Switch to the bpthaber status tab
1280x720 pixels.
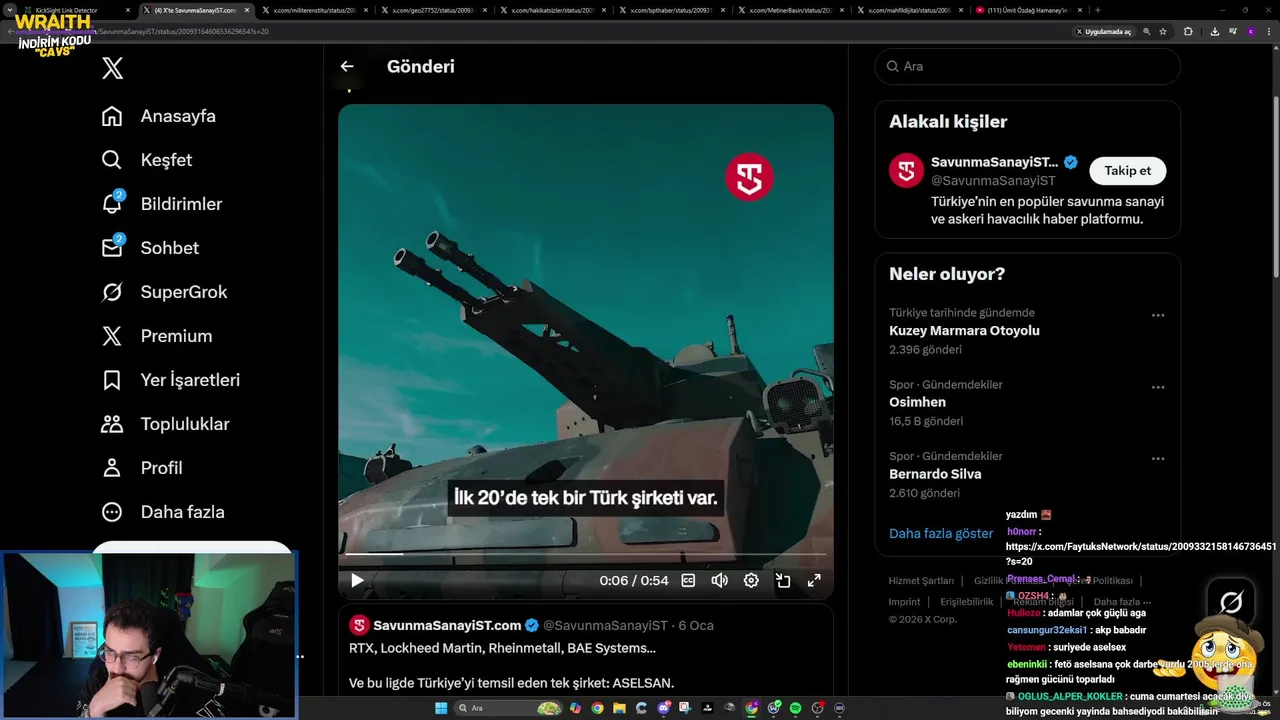coord(670,10)
